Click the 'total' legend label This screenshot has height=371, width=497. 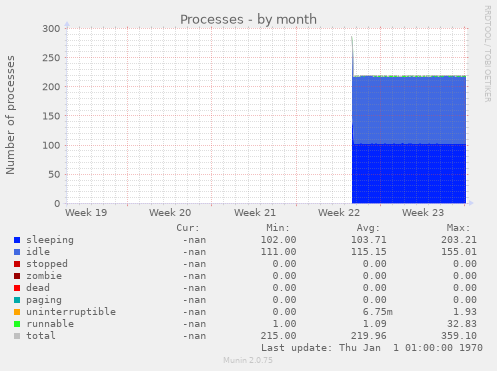[x=41, y=336]
